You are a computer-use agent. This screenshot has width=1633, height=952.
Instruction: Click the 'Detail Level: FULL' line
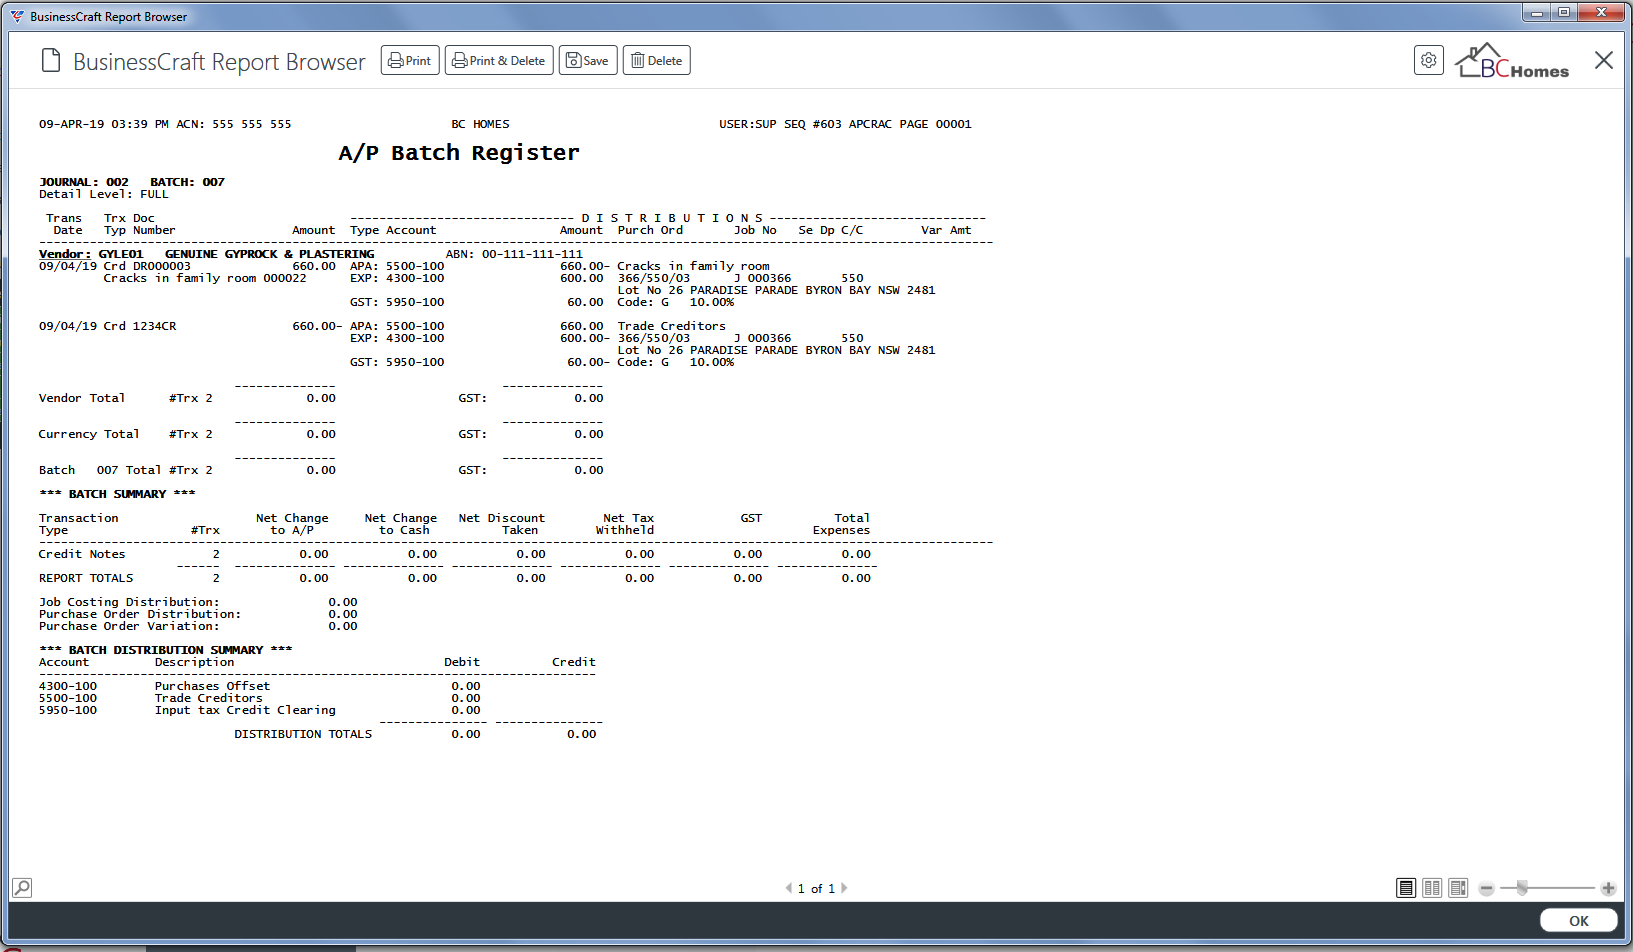pyautogui.click(x=104, y=194)
